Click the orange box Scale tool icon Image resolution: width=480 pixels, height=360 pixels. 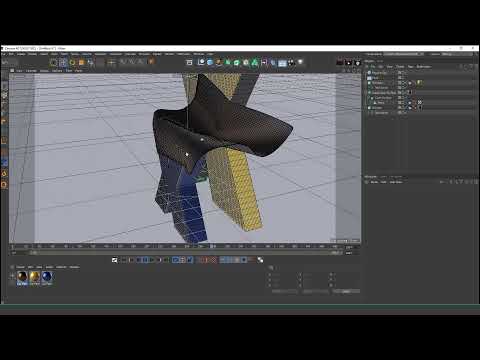pos(81,62)
